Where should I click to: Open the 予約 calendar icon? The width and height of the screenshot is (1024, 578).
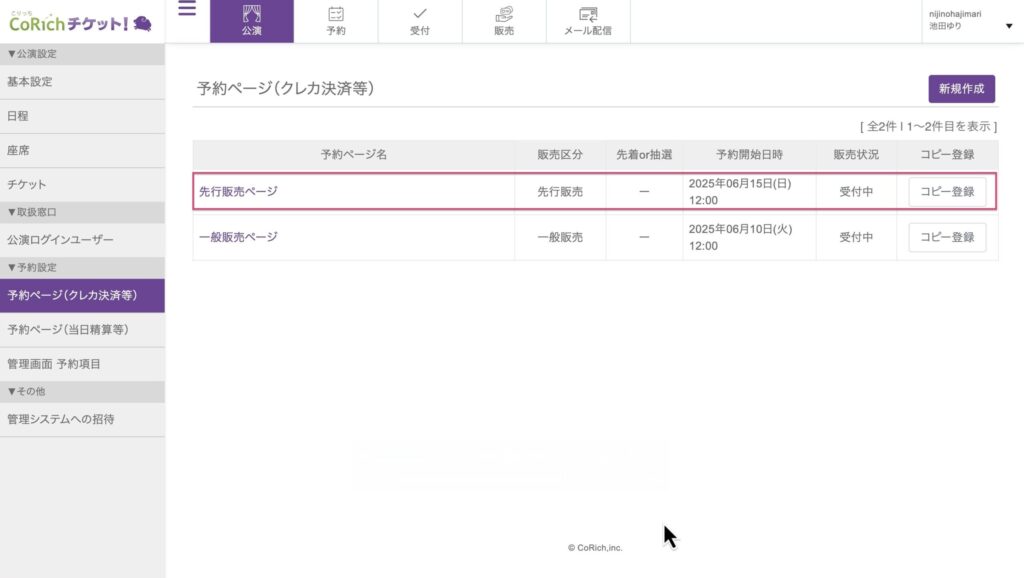336,14
